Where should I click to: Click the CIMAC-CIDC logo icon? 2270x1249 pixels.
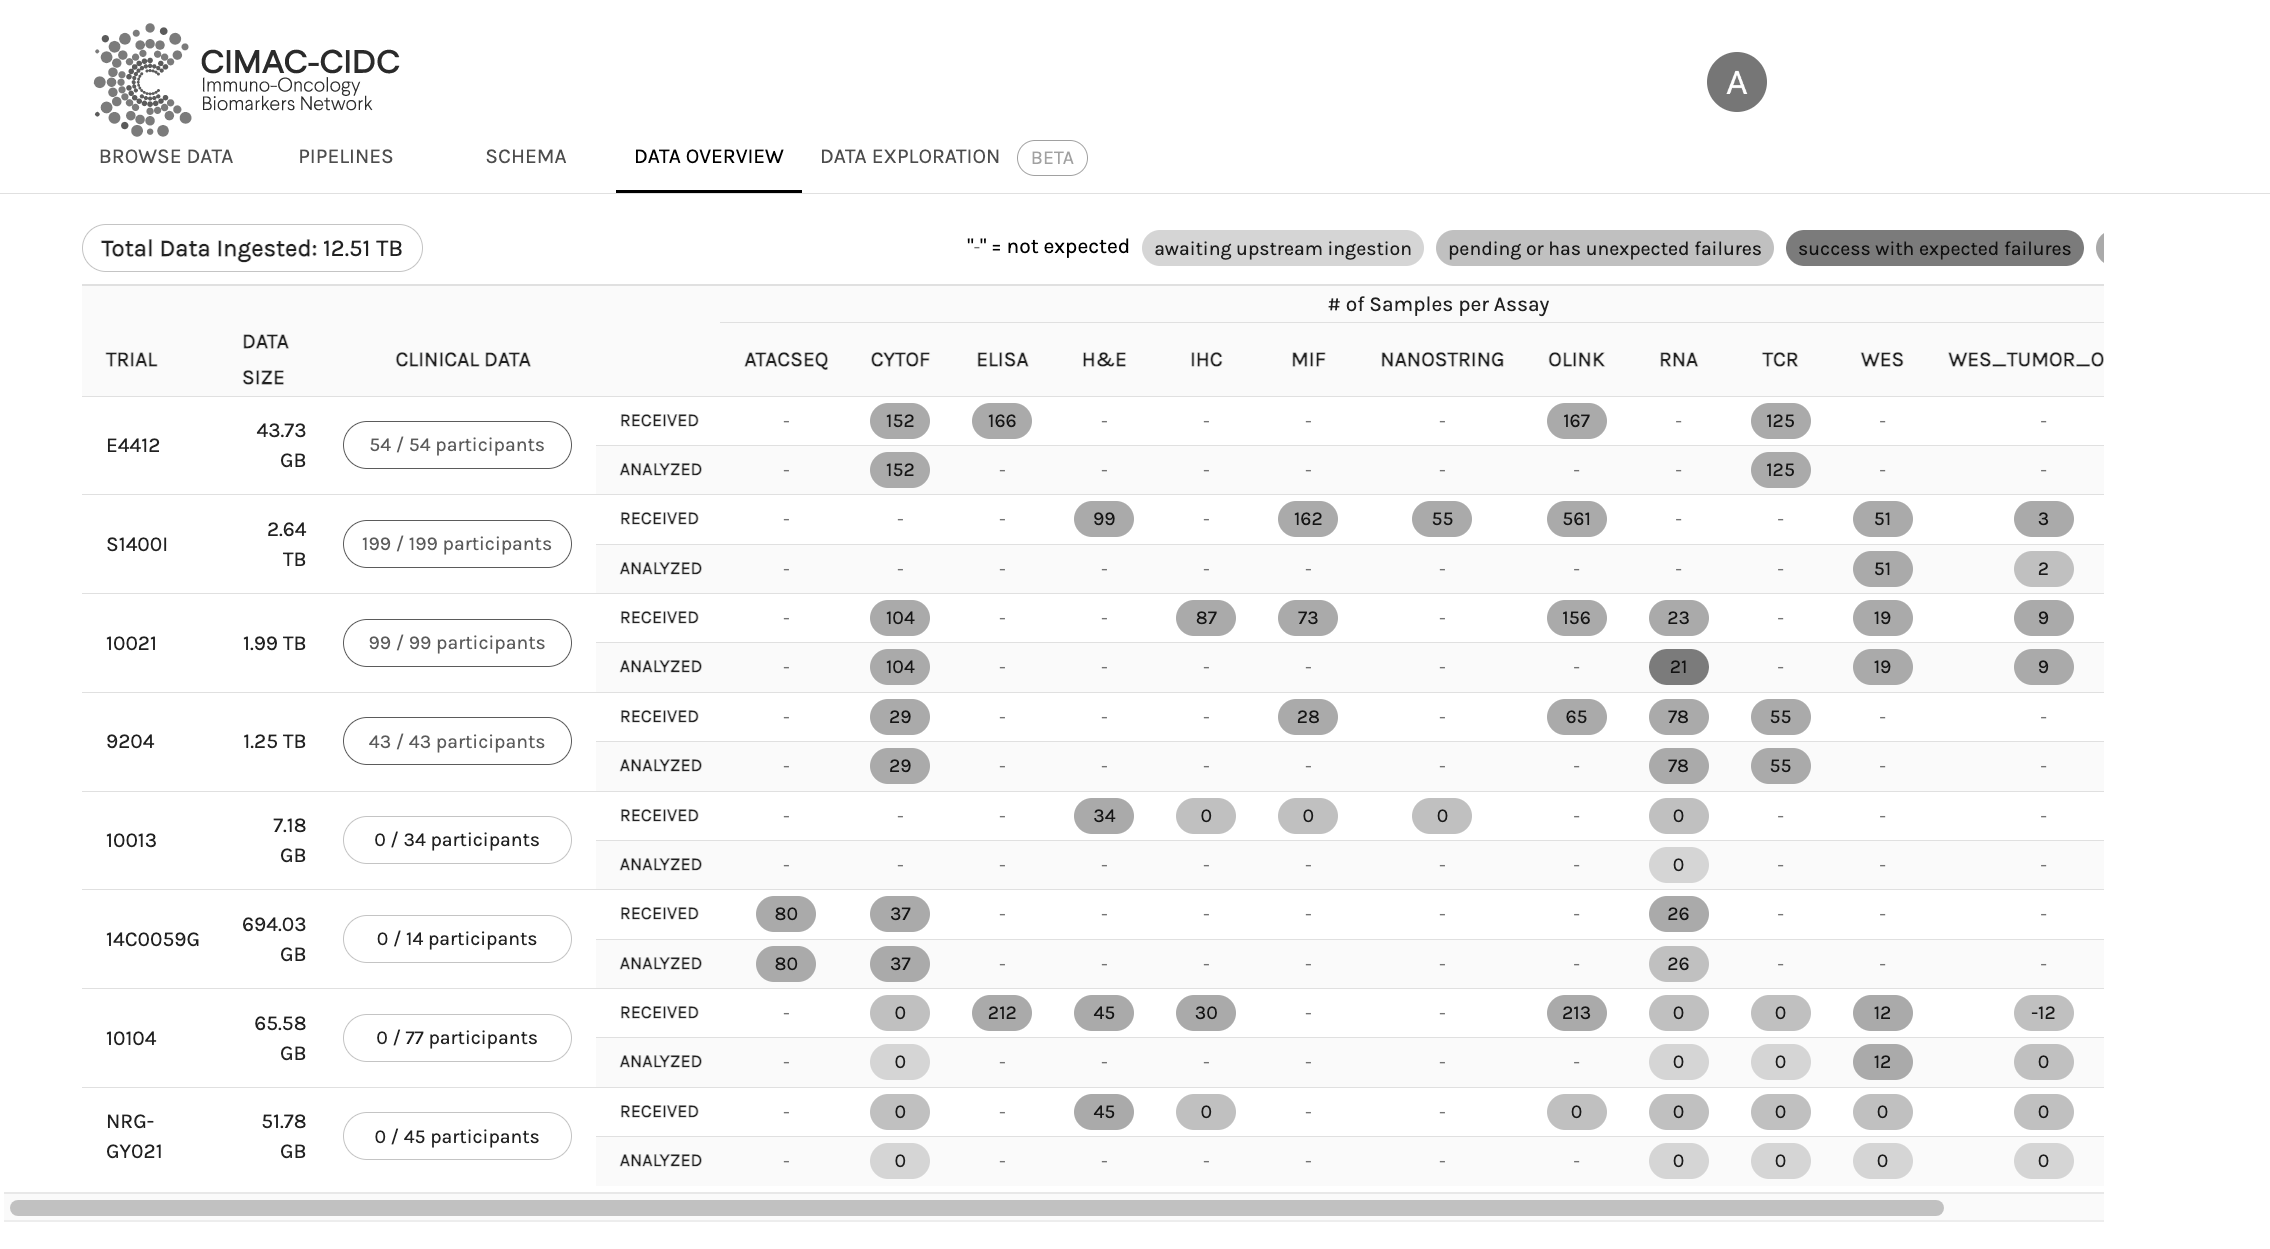click(142, 80)
